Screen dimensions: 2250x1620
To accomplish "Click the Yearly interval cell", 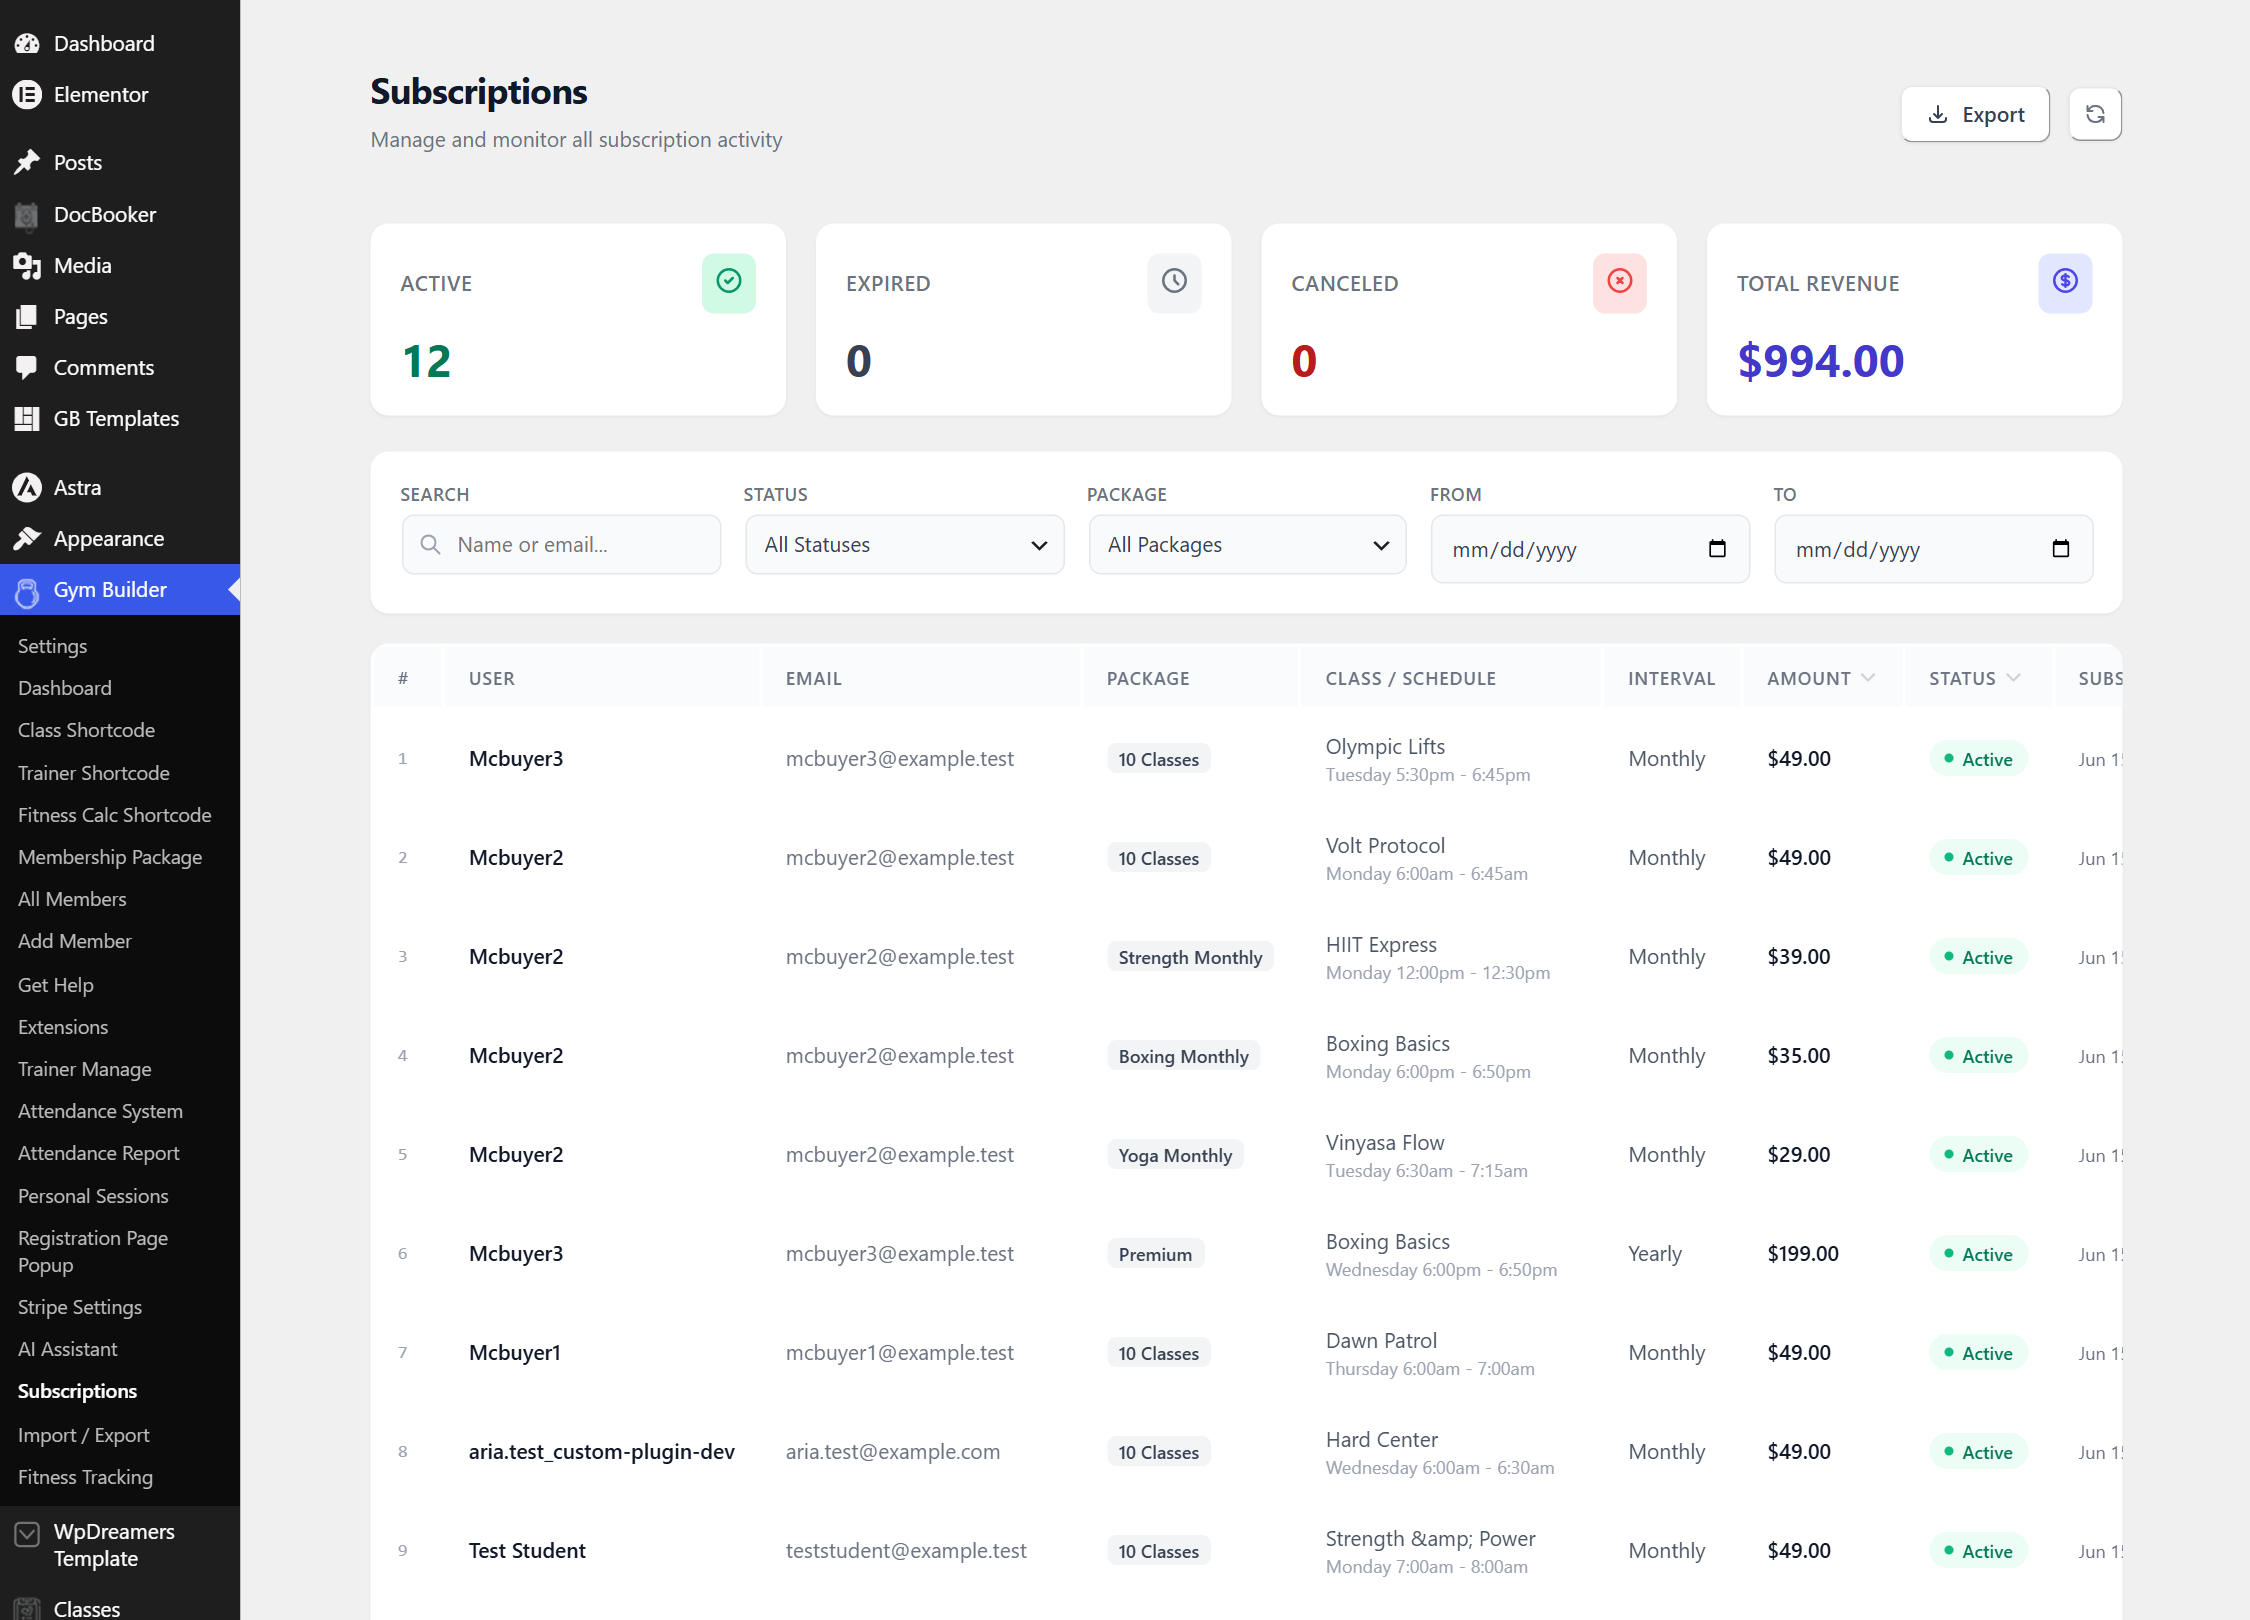I will point(1654,1253).
